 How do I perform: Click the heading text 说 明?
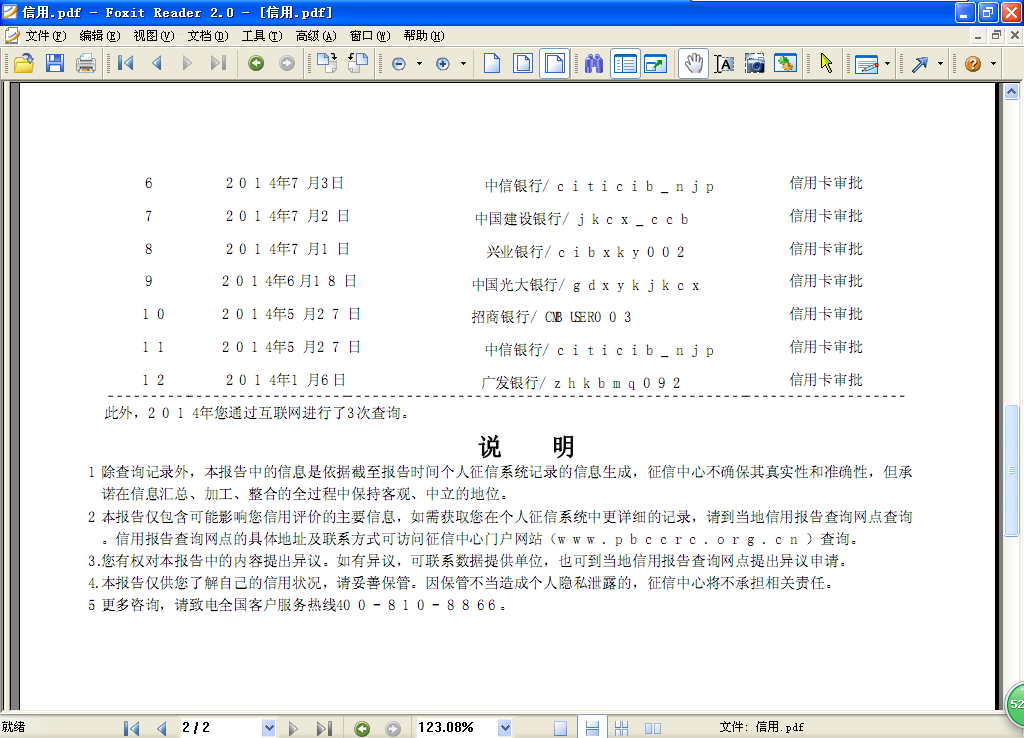[x=526, y=447]
